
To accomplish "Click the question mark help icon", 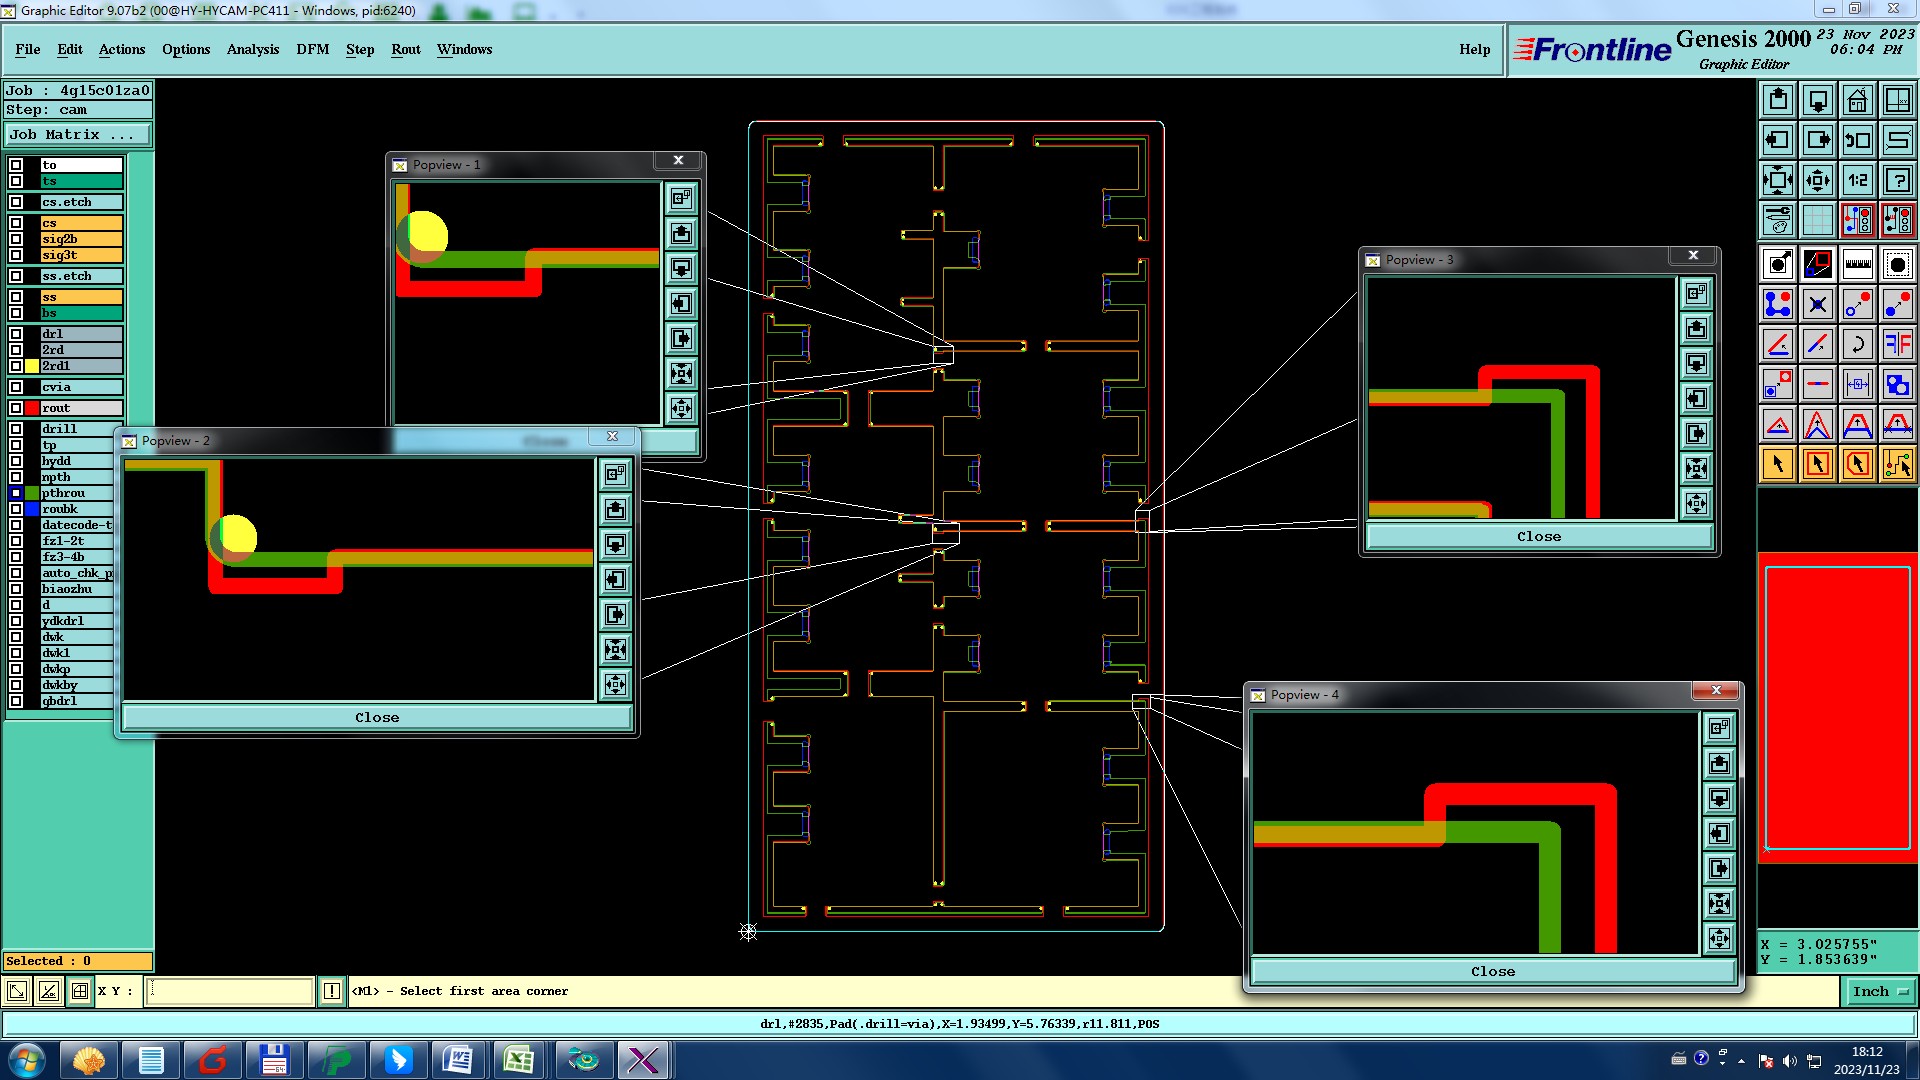I will click(1897, 180).
